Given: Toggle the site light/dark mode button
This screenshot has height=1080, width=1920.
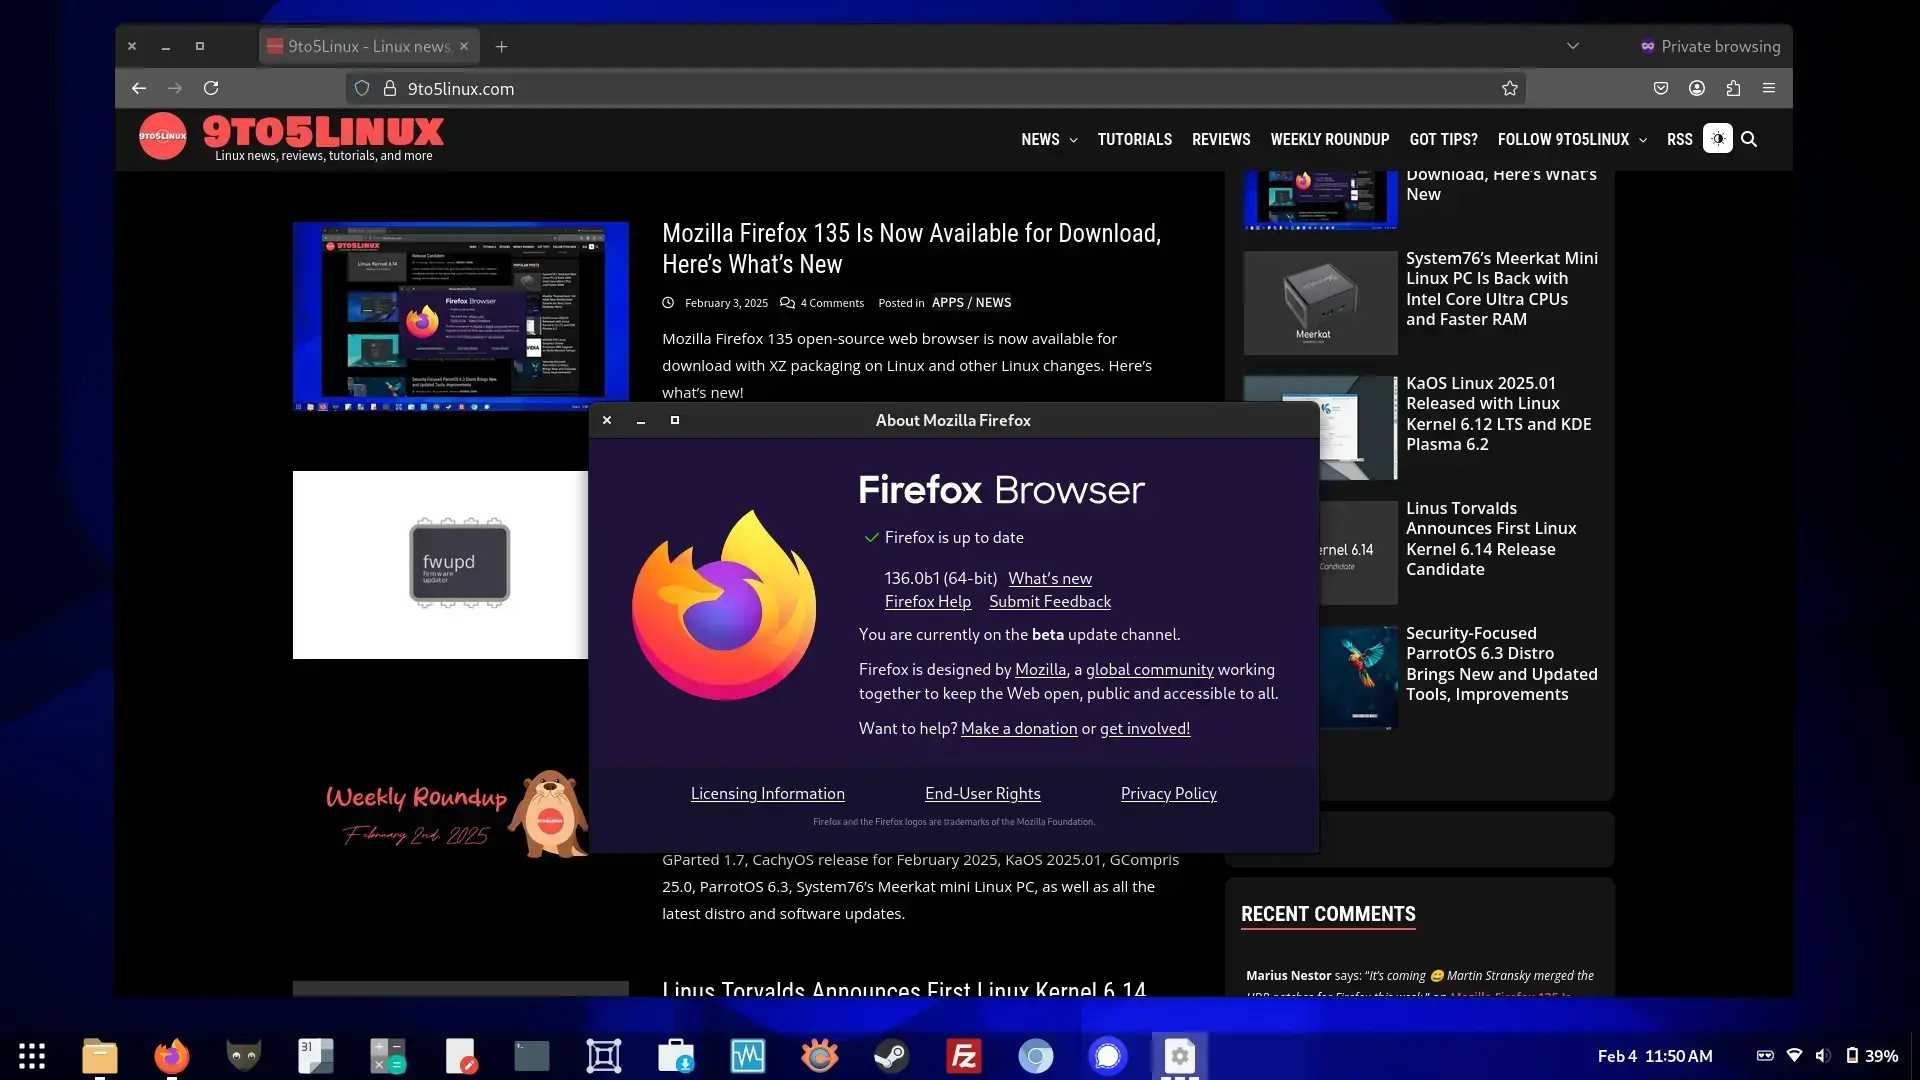Looking at the screenshot, I should click(x=1718, y=139).
